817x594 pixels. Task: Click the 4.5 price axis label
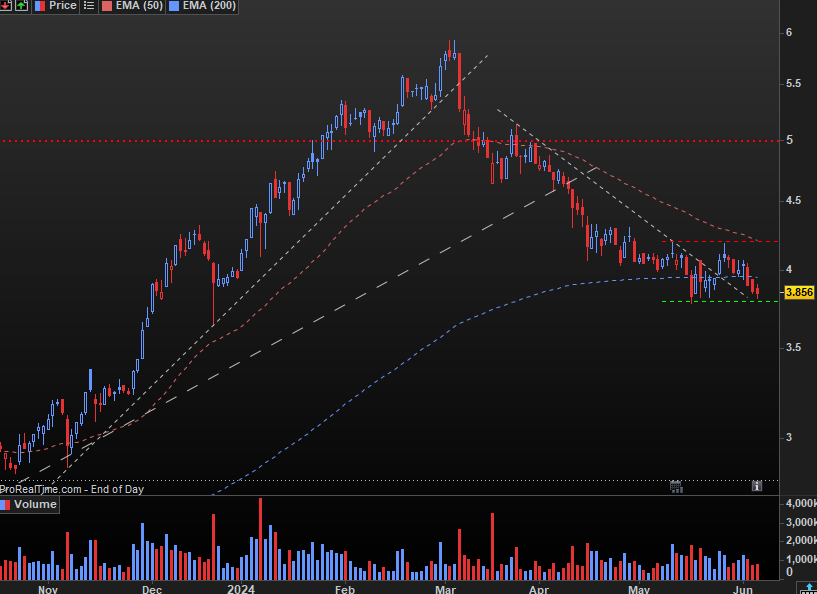[794, 201]
